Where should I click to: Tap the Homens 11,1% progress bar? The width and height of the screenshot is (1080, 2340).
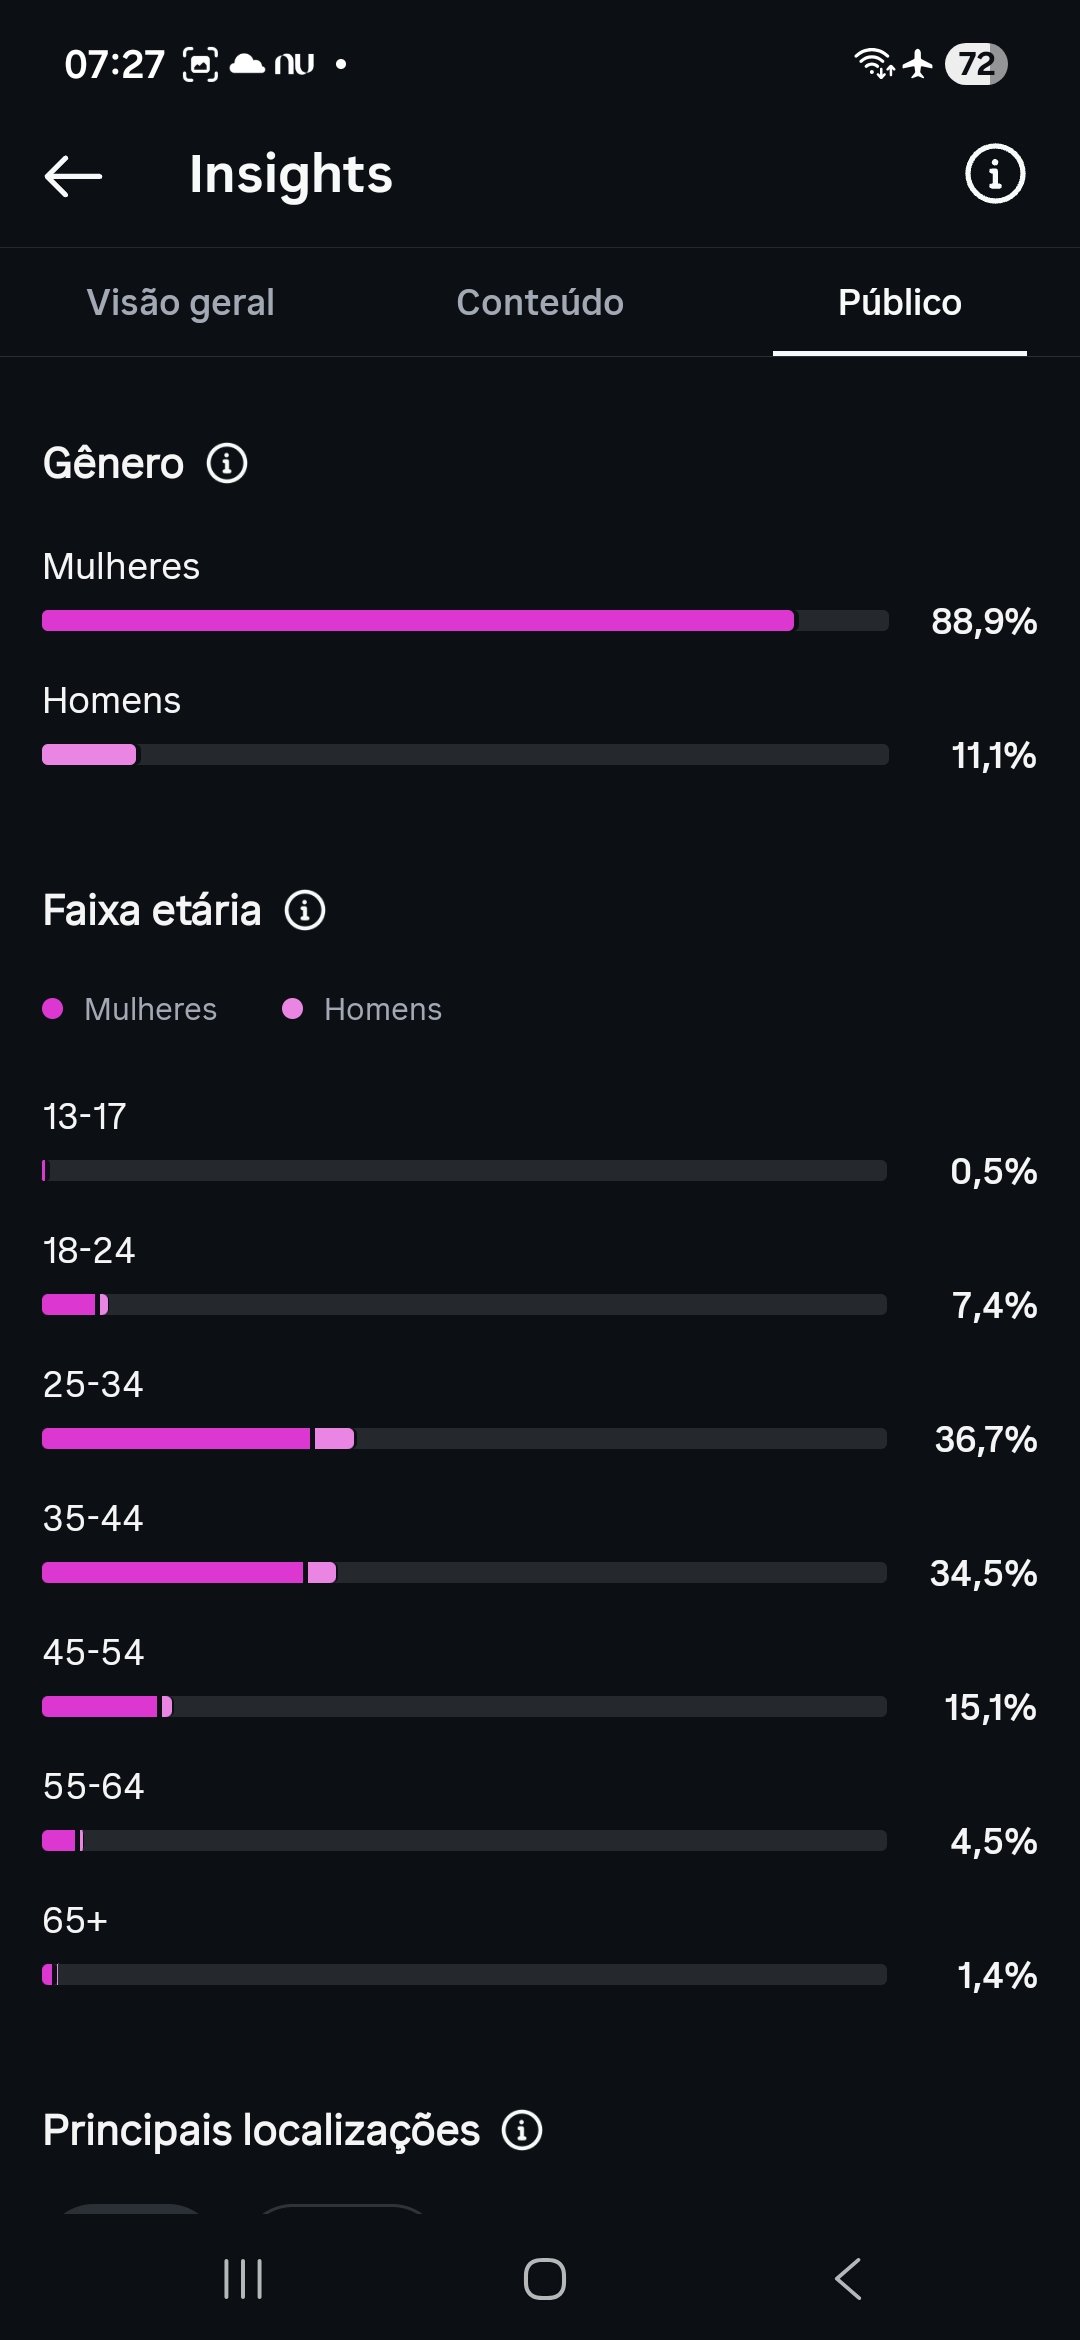465,755
